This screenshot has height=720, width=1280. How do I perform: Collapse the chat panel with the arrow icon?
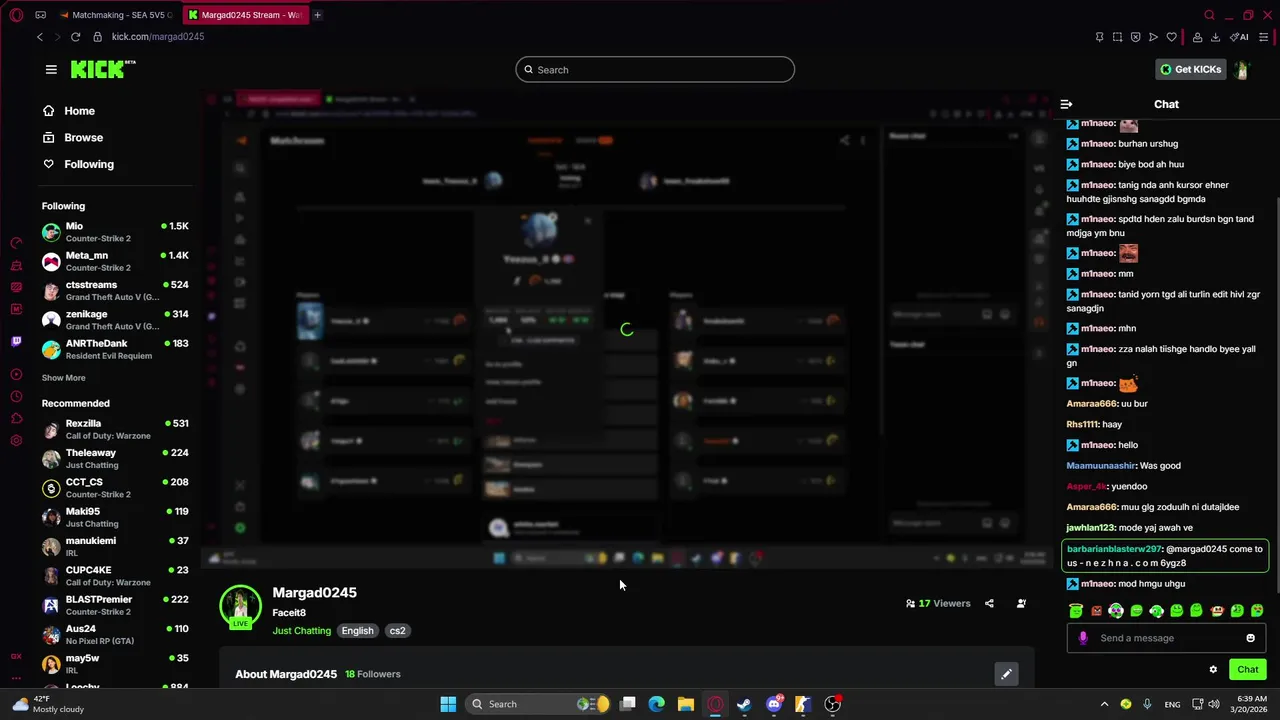coord(1066,104)
